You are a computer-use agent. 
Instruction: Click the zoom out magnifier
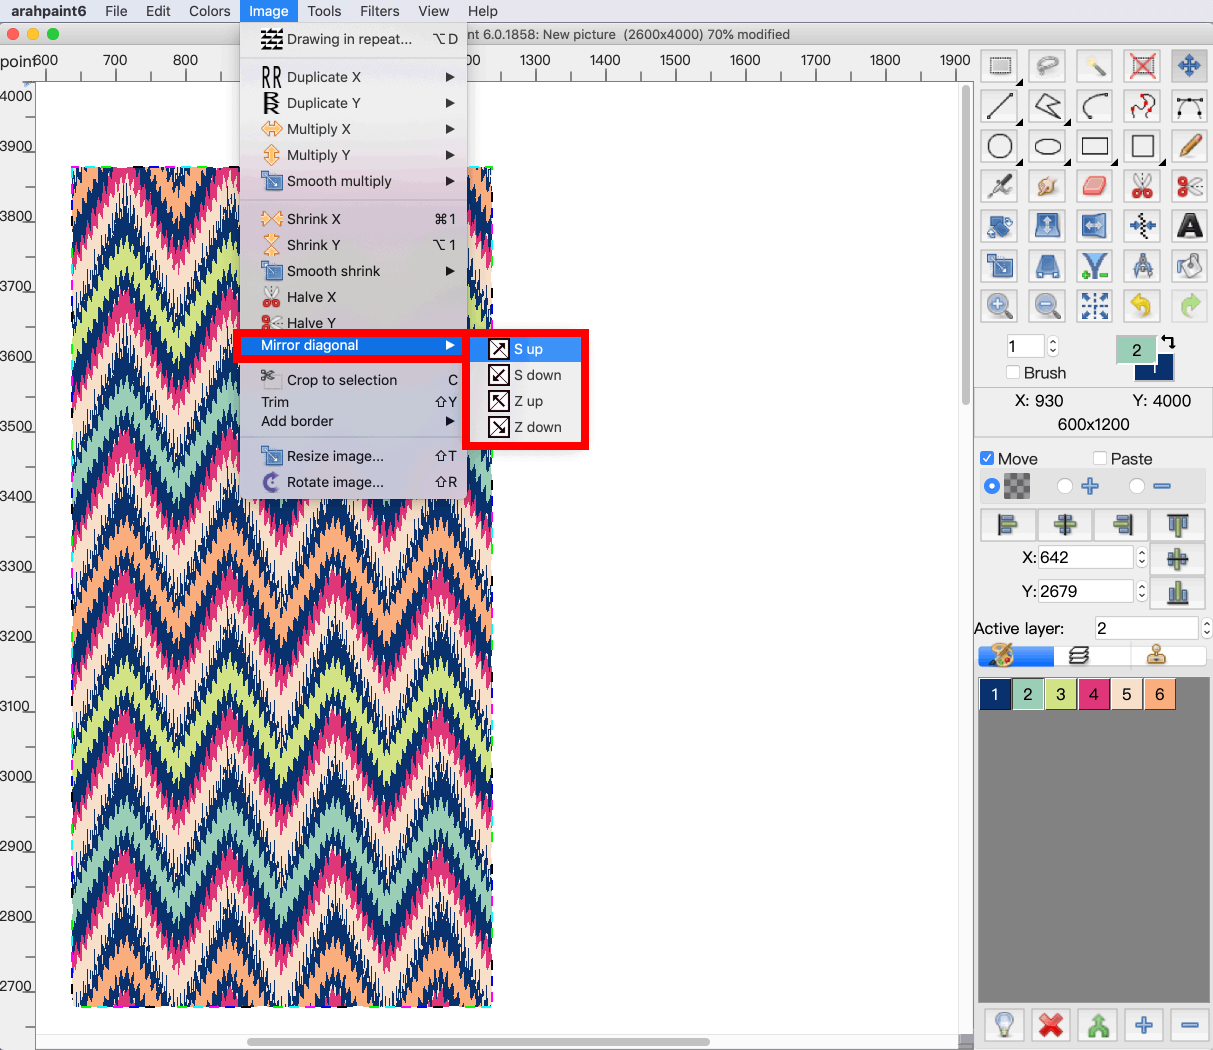point(1047,306)
